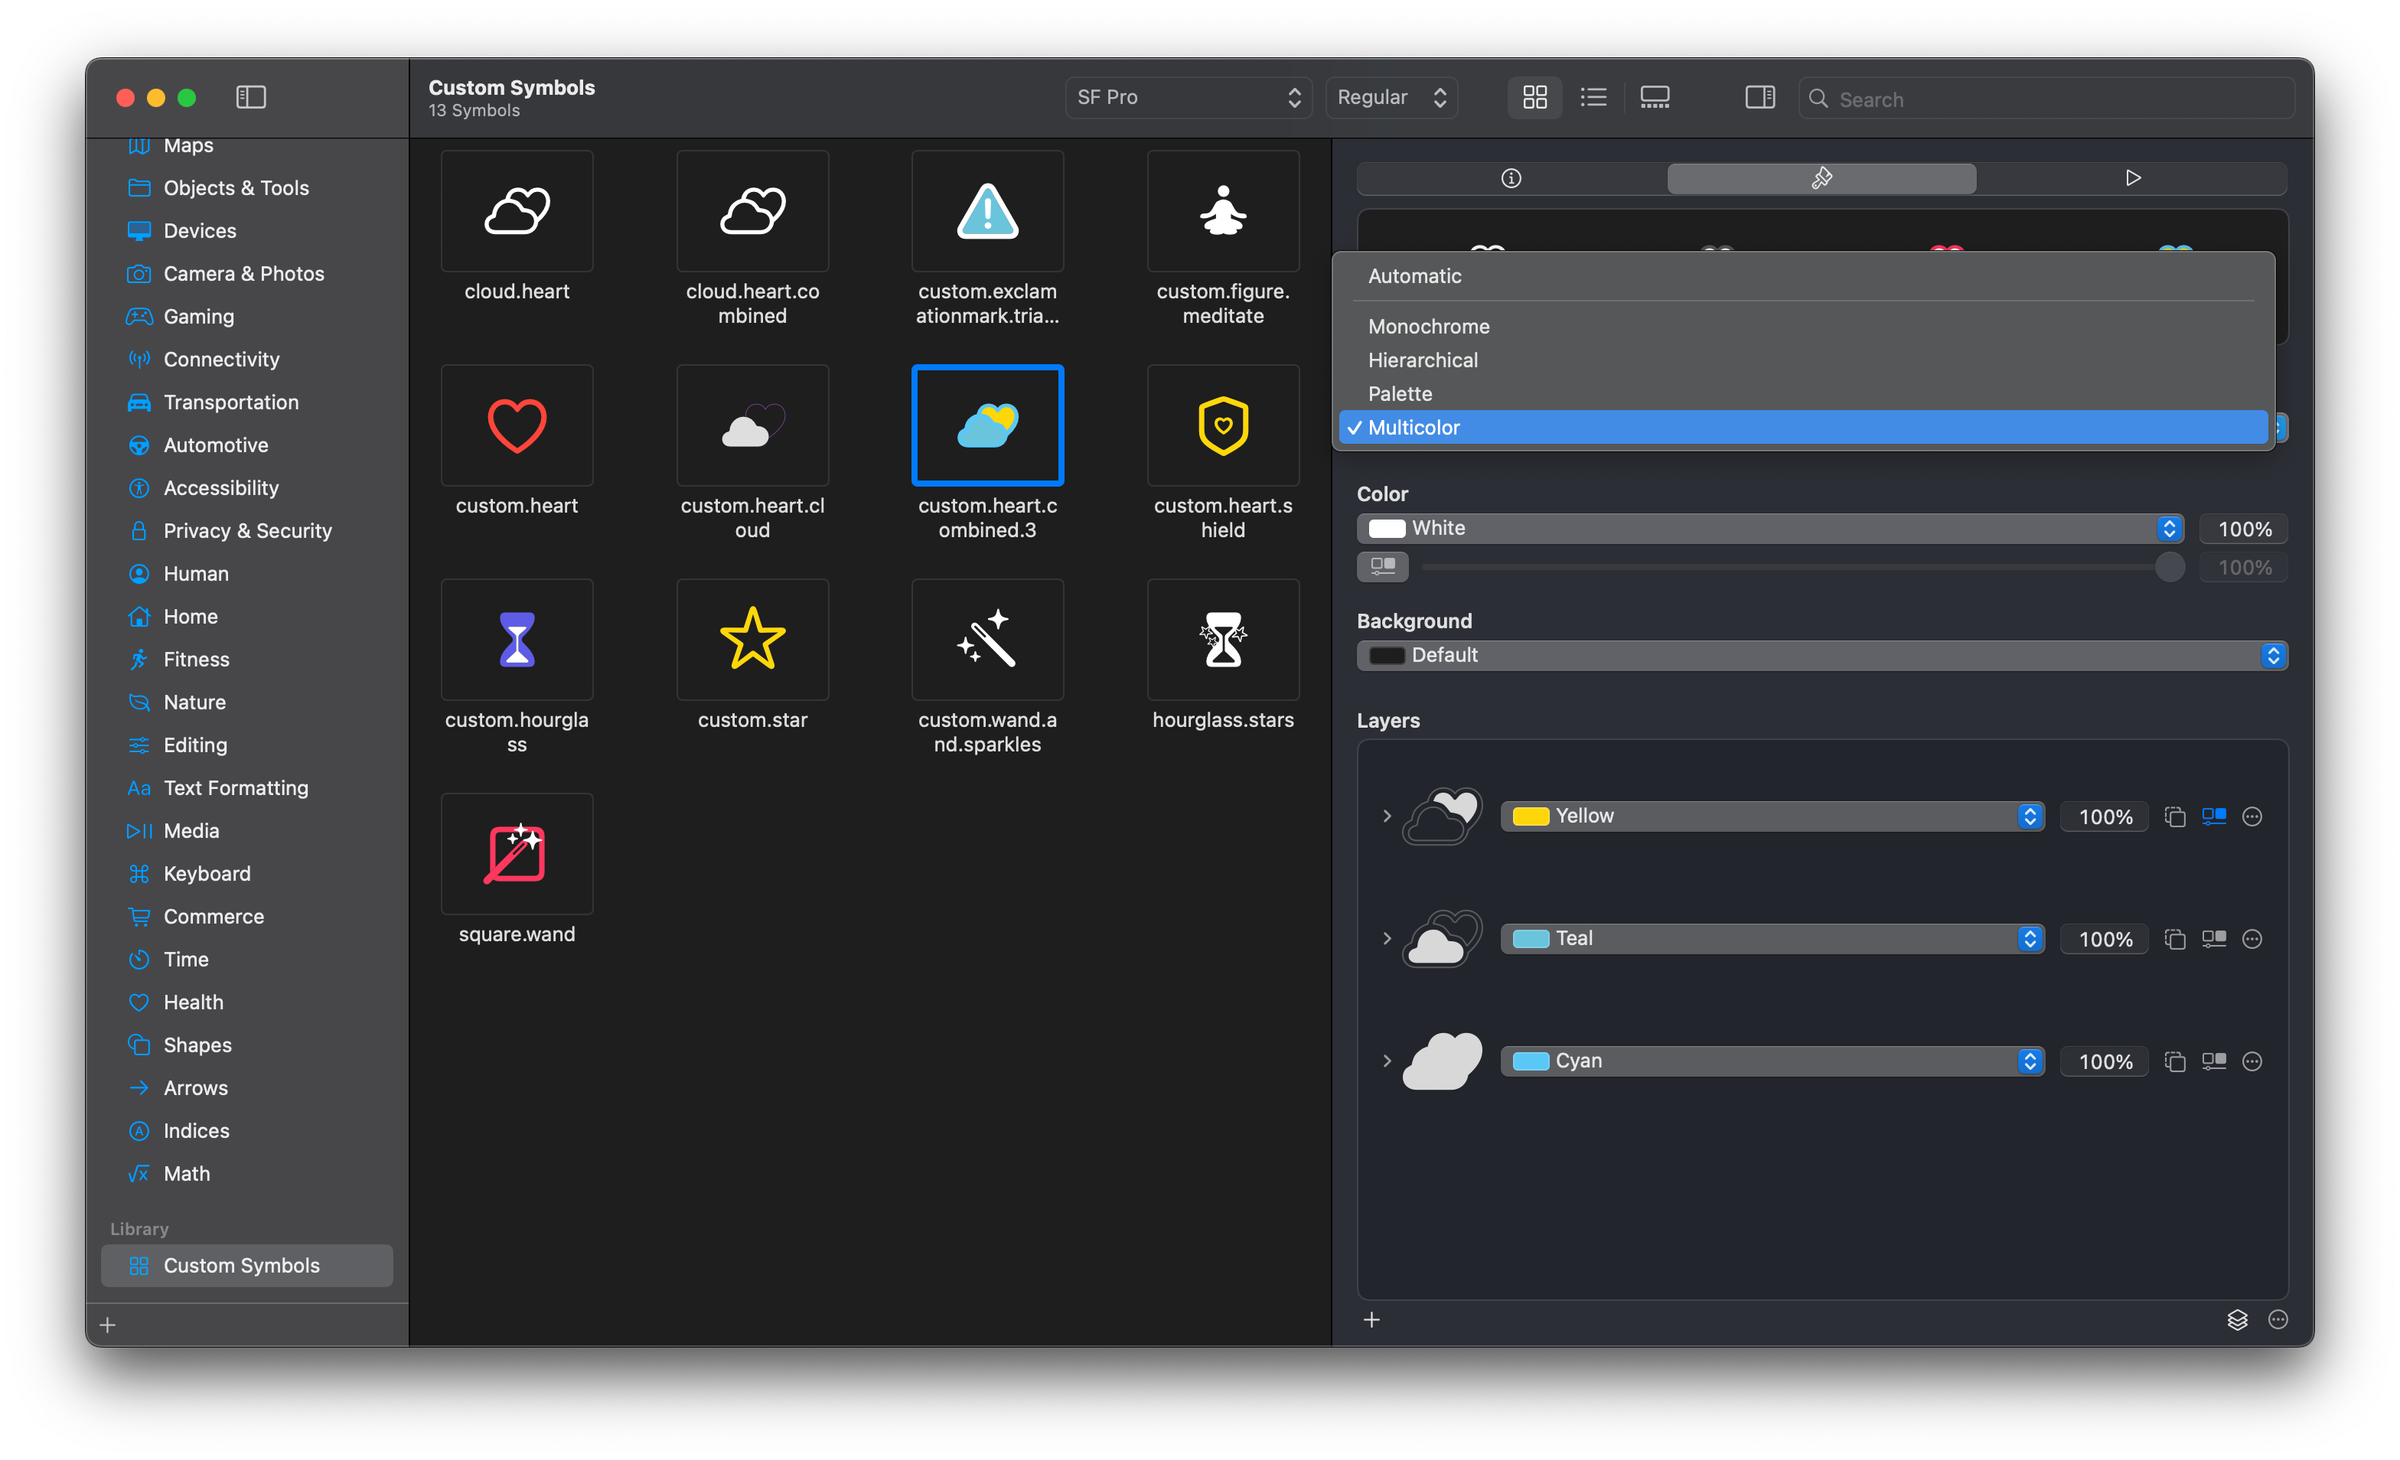Select Hierarchical rendering mode from the menu
Screen dimensions: 2400x1460
pos(1423,360)
